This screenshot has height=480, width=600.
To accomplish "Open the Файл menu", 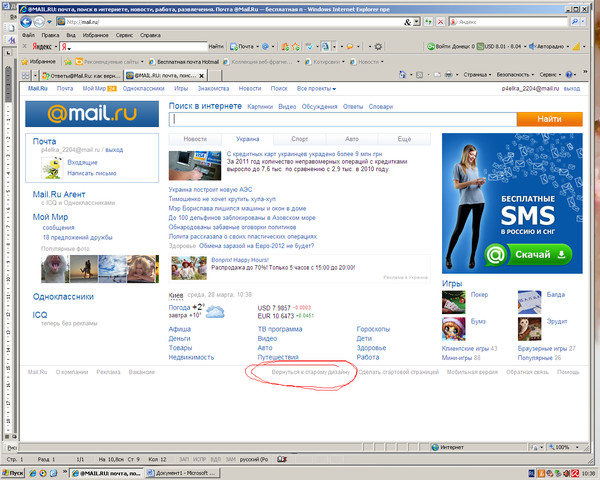I will click(x=28, y=35).
